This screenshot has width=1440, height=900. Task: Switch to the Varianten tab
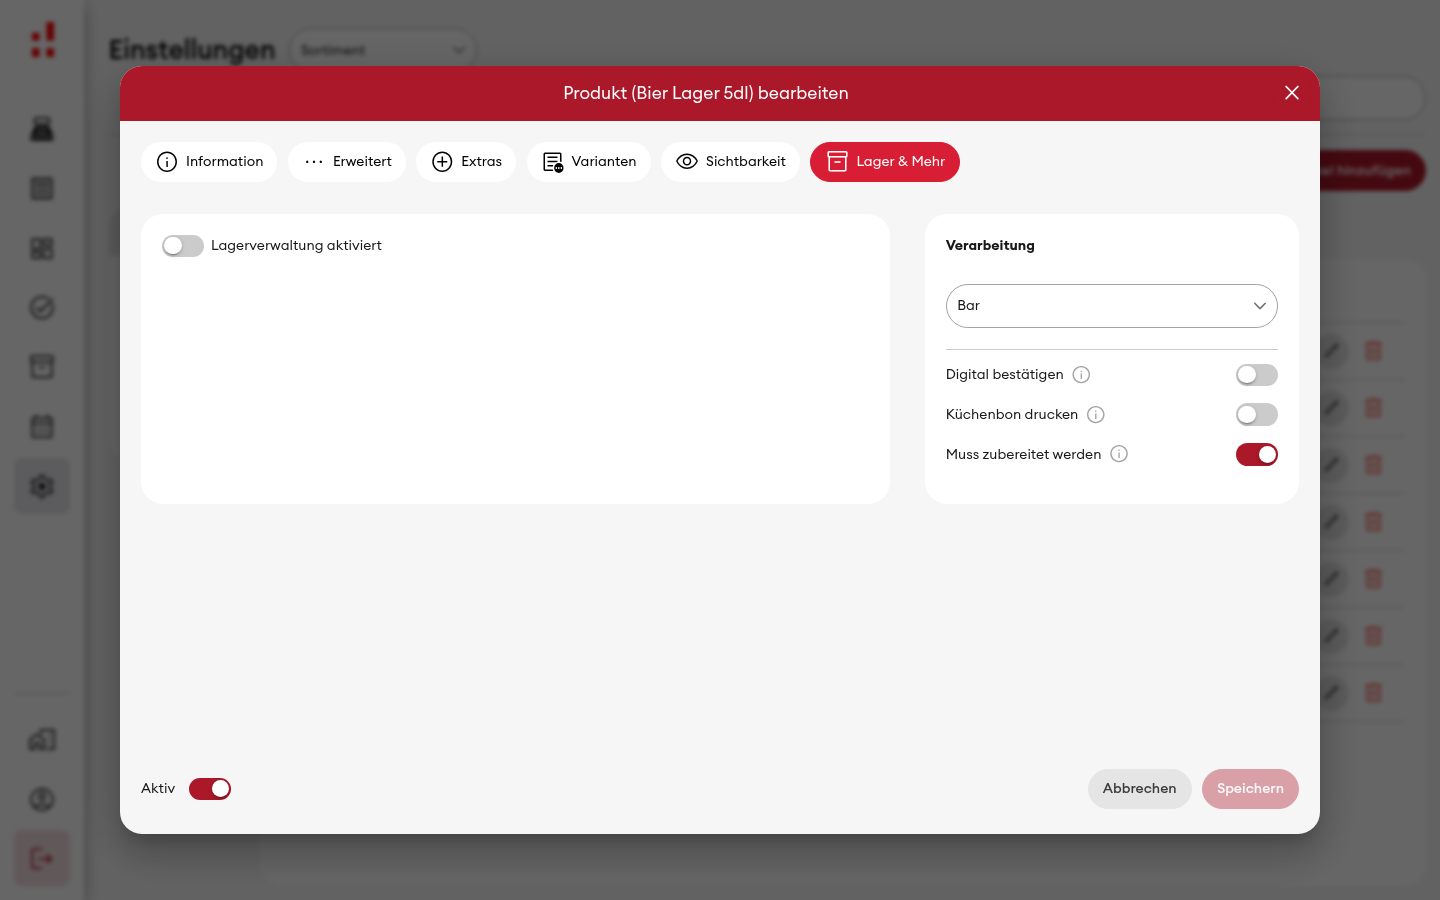(589, 162)
